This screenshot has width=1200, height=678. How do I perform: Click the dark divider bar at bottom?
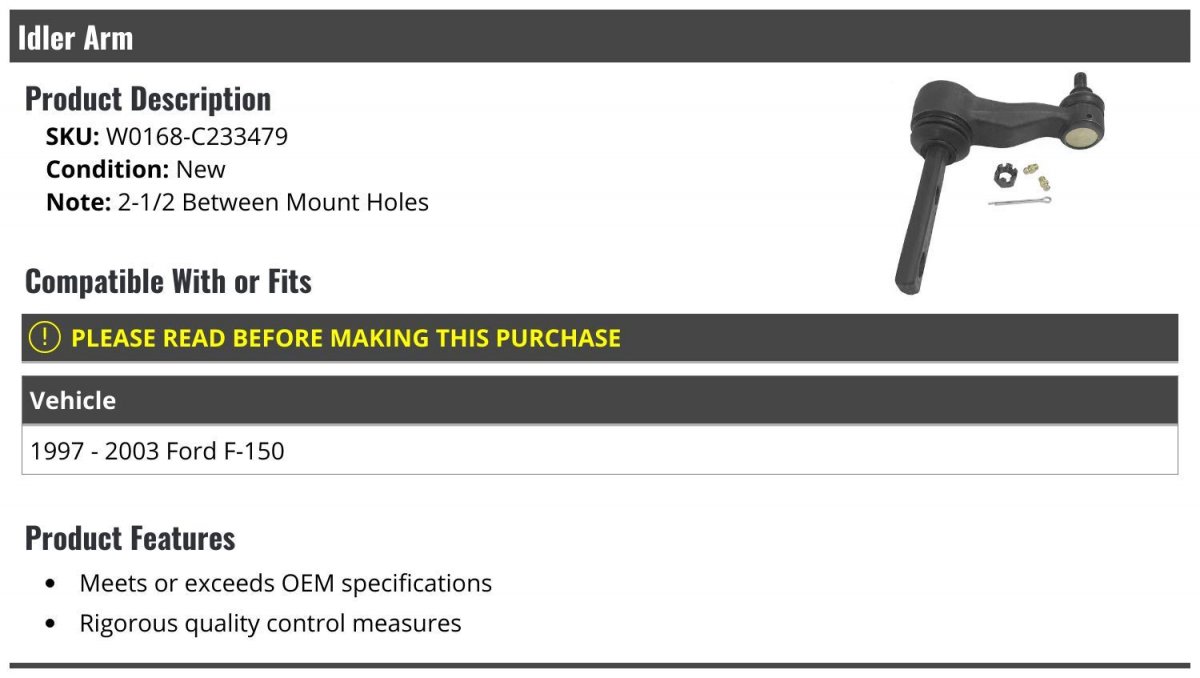tap(600, 665)
